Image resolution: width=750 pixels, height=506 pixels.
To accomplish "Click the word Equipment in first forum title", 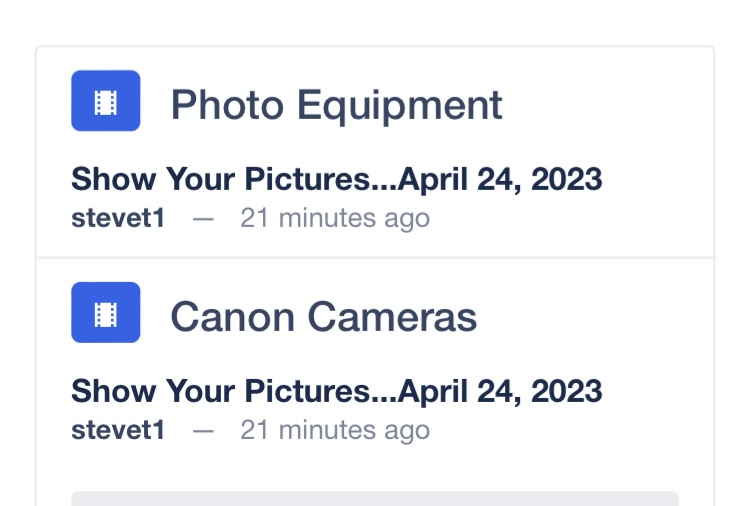I will point(399,107).
